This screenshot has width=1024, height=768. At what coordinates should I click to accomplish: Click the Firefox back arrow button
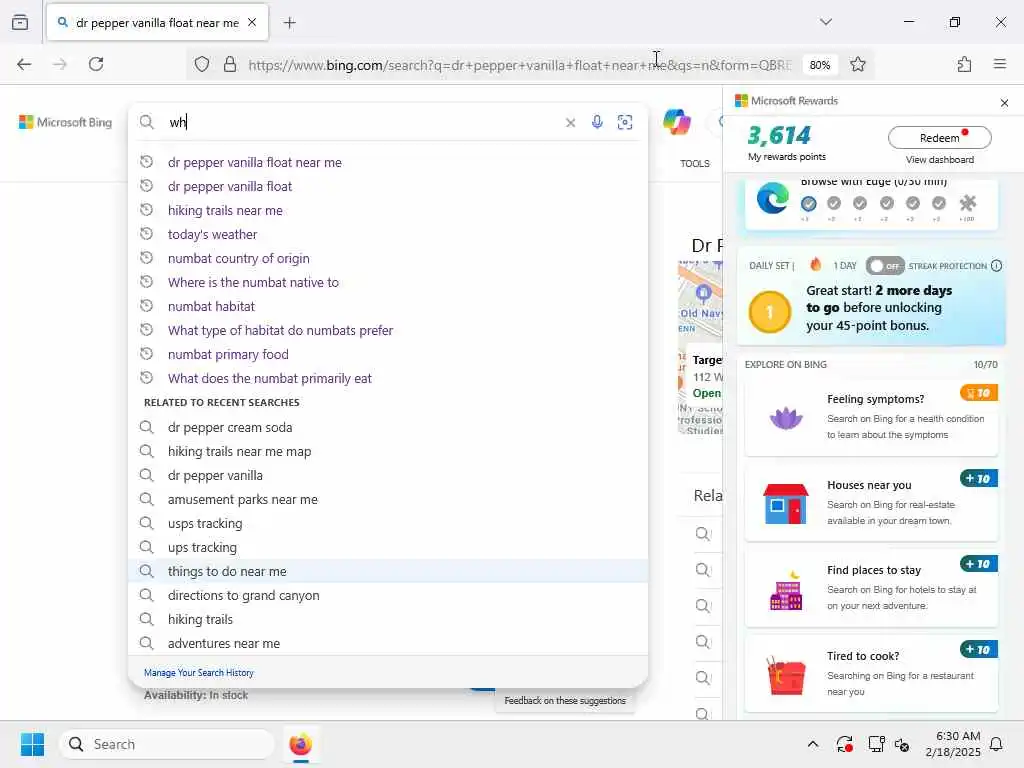tap(24, 64)
